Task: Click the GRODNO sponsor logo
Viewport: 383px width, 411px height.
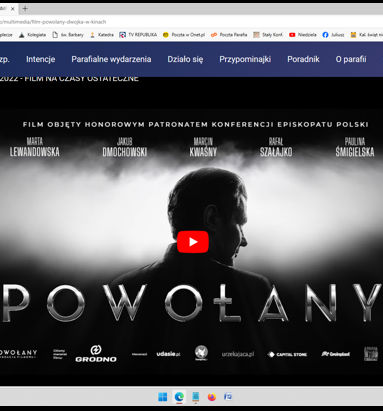Action: point(96,354)
